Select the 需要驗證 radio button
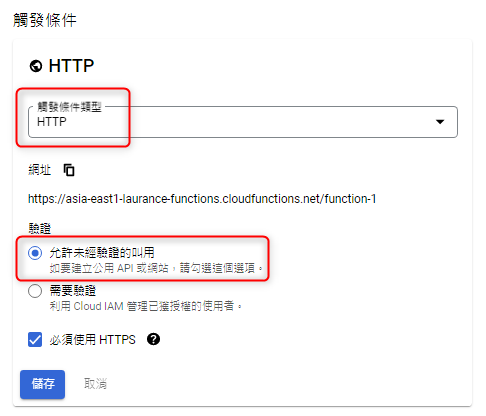Screen dimensions: 486x416 (x=35, y=291)
